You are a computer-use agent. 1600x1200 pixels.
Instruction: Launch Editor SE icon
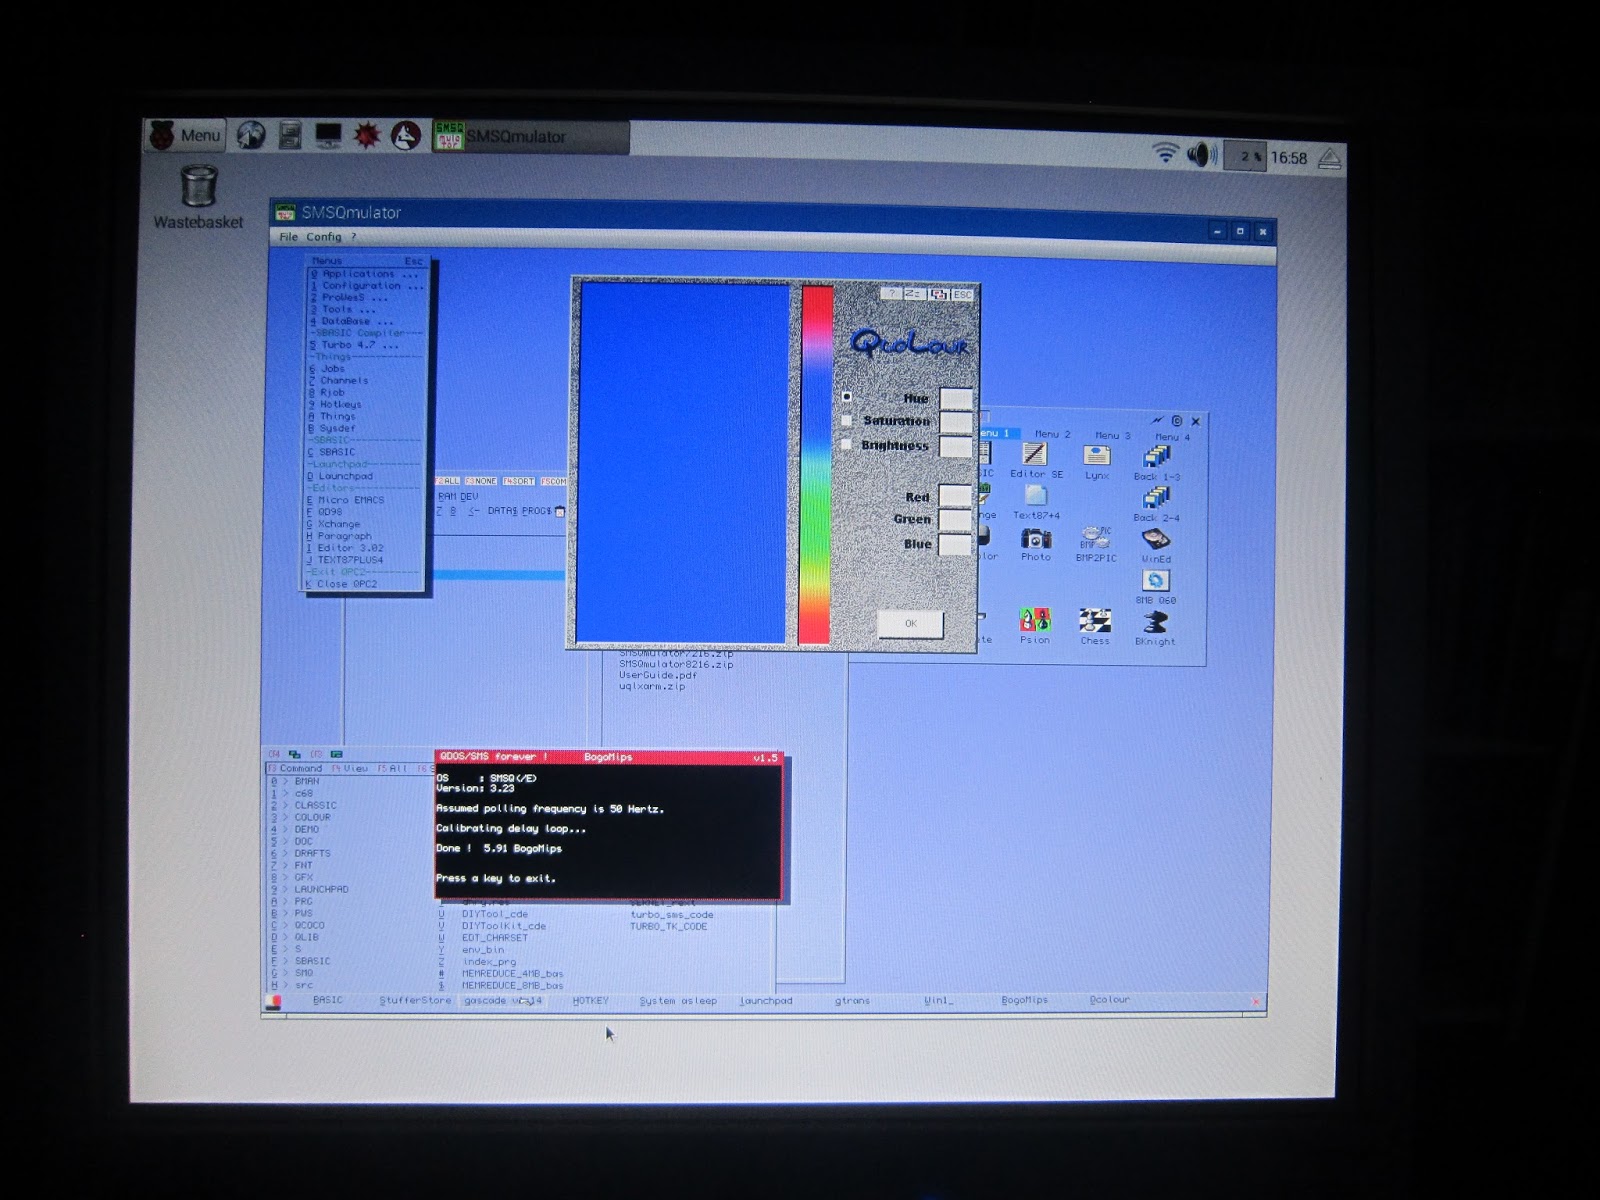(1036, 461)
